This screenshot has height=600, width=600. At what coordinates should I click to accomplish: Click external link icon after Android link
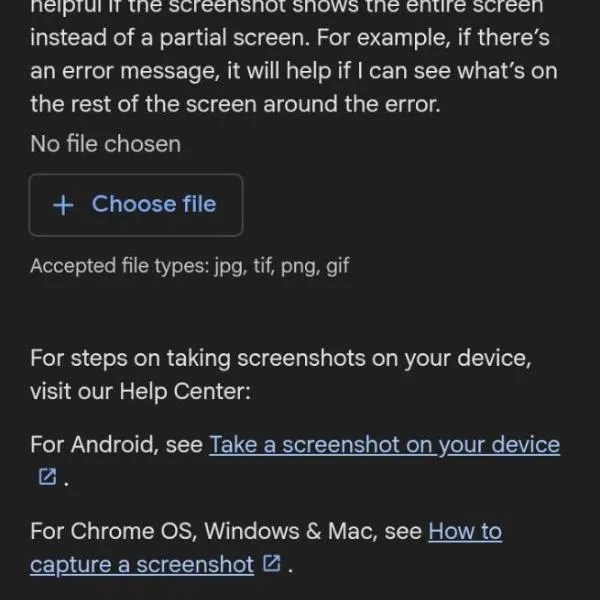pos(46,478)
